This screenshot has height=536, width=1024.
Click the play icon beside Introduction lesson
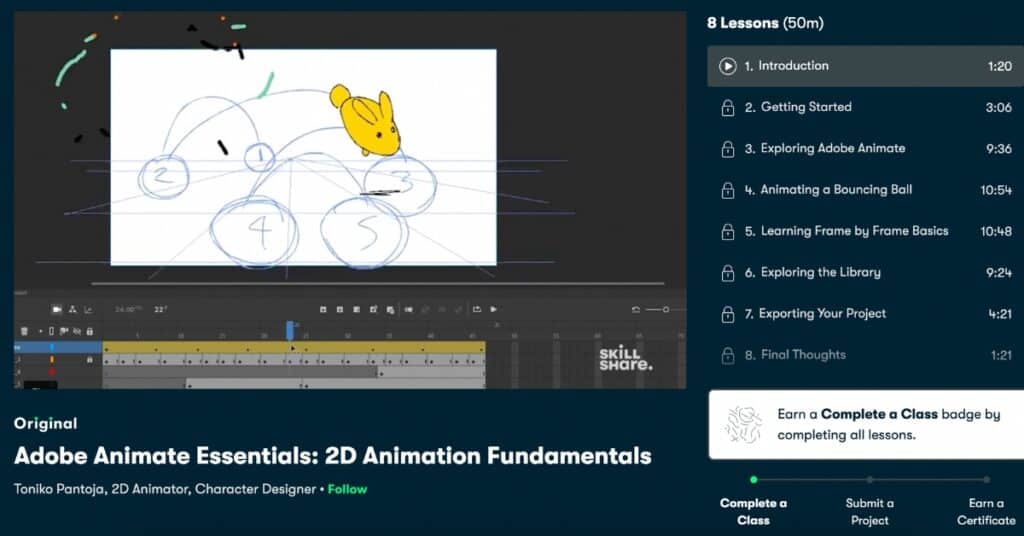pyautogui.click(x=728, y=67)
